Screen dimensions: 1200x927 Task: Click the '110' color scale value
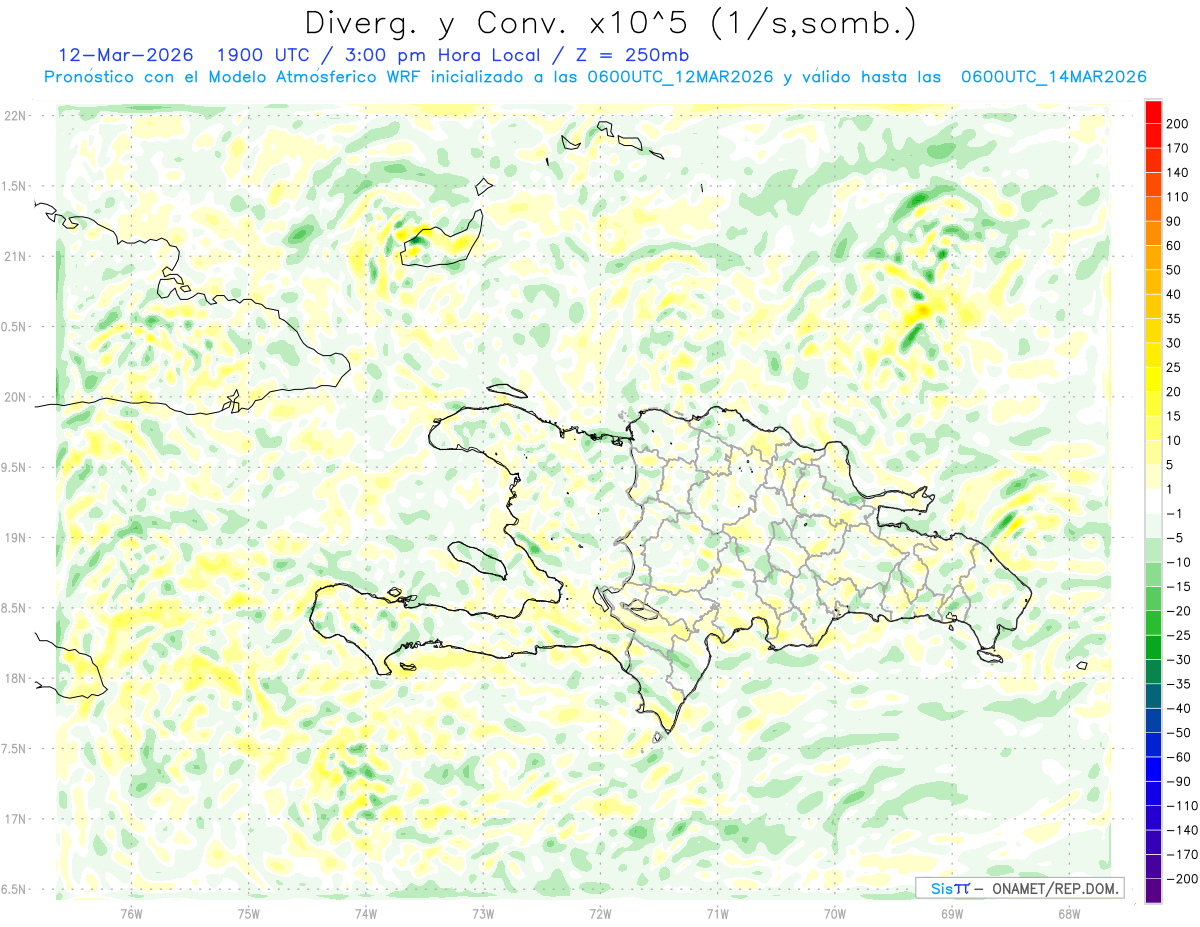pyautogui.click(x=1178, y=197)
